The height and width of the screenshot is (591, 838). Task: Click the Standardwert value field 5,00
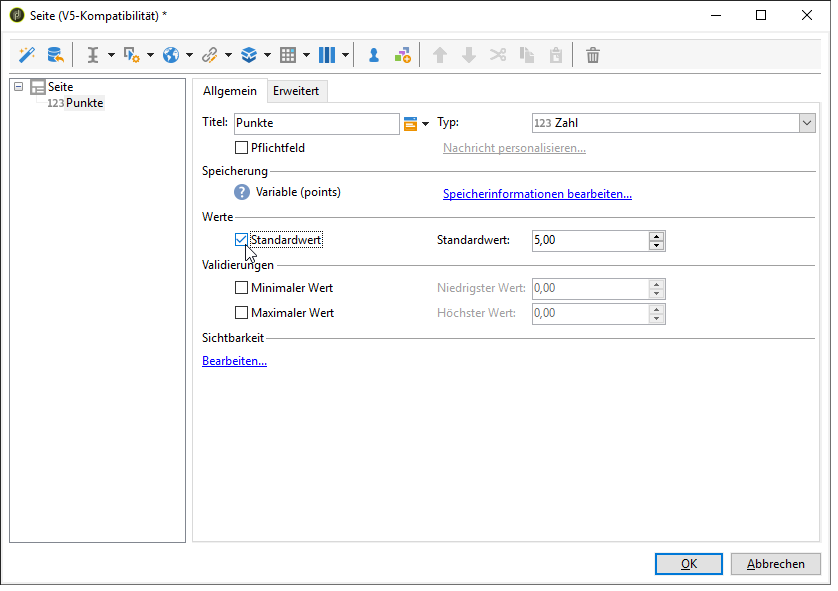click(590, 240)
